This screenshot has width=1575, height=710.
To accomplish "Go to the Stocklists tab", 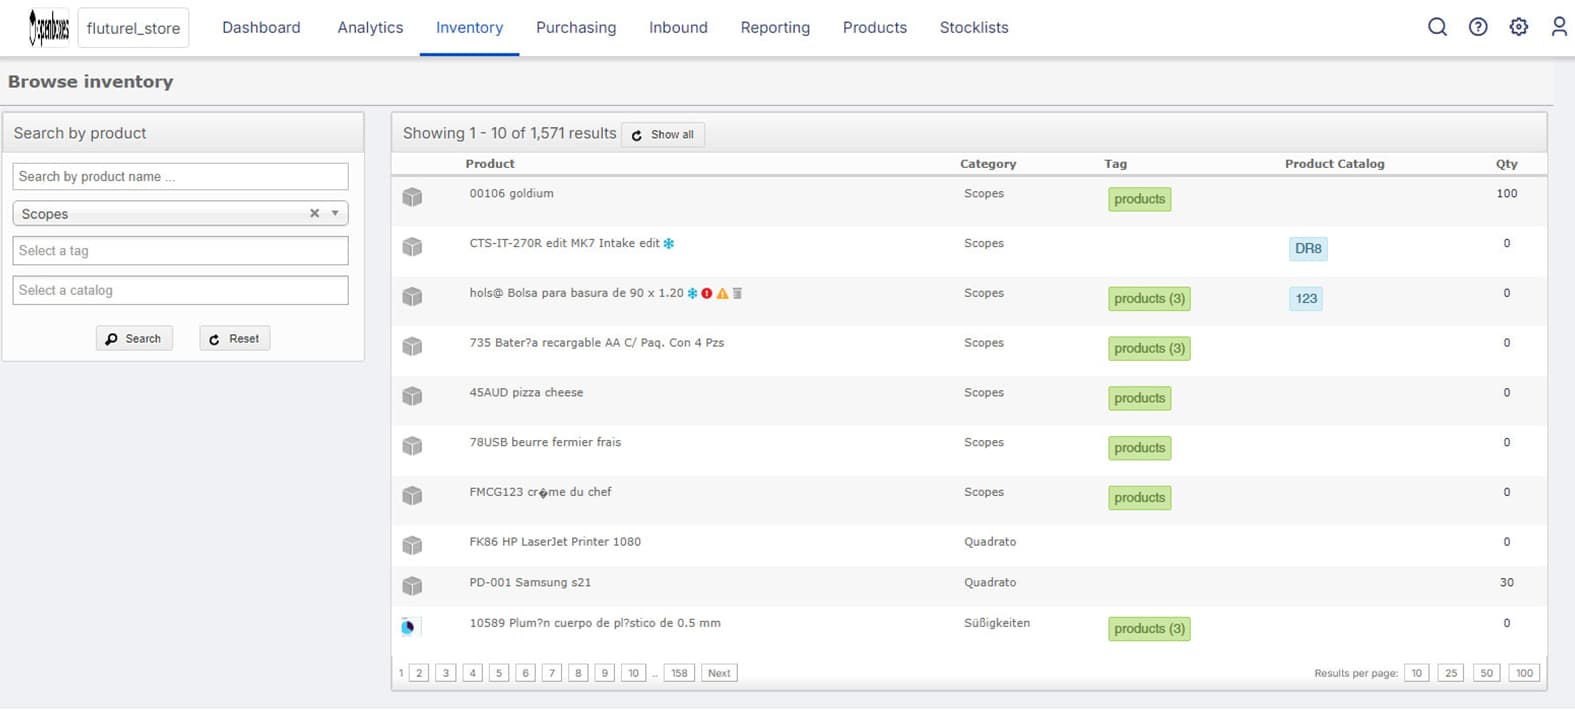I will [974, 28].
